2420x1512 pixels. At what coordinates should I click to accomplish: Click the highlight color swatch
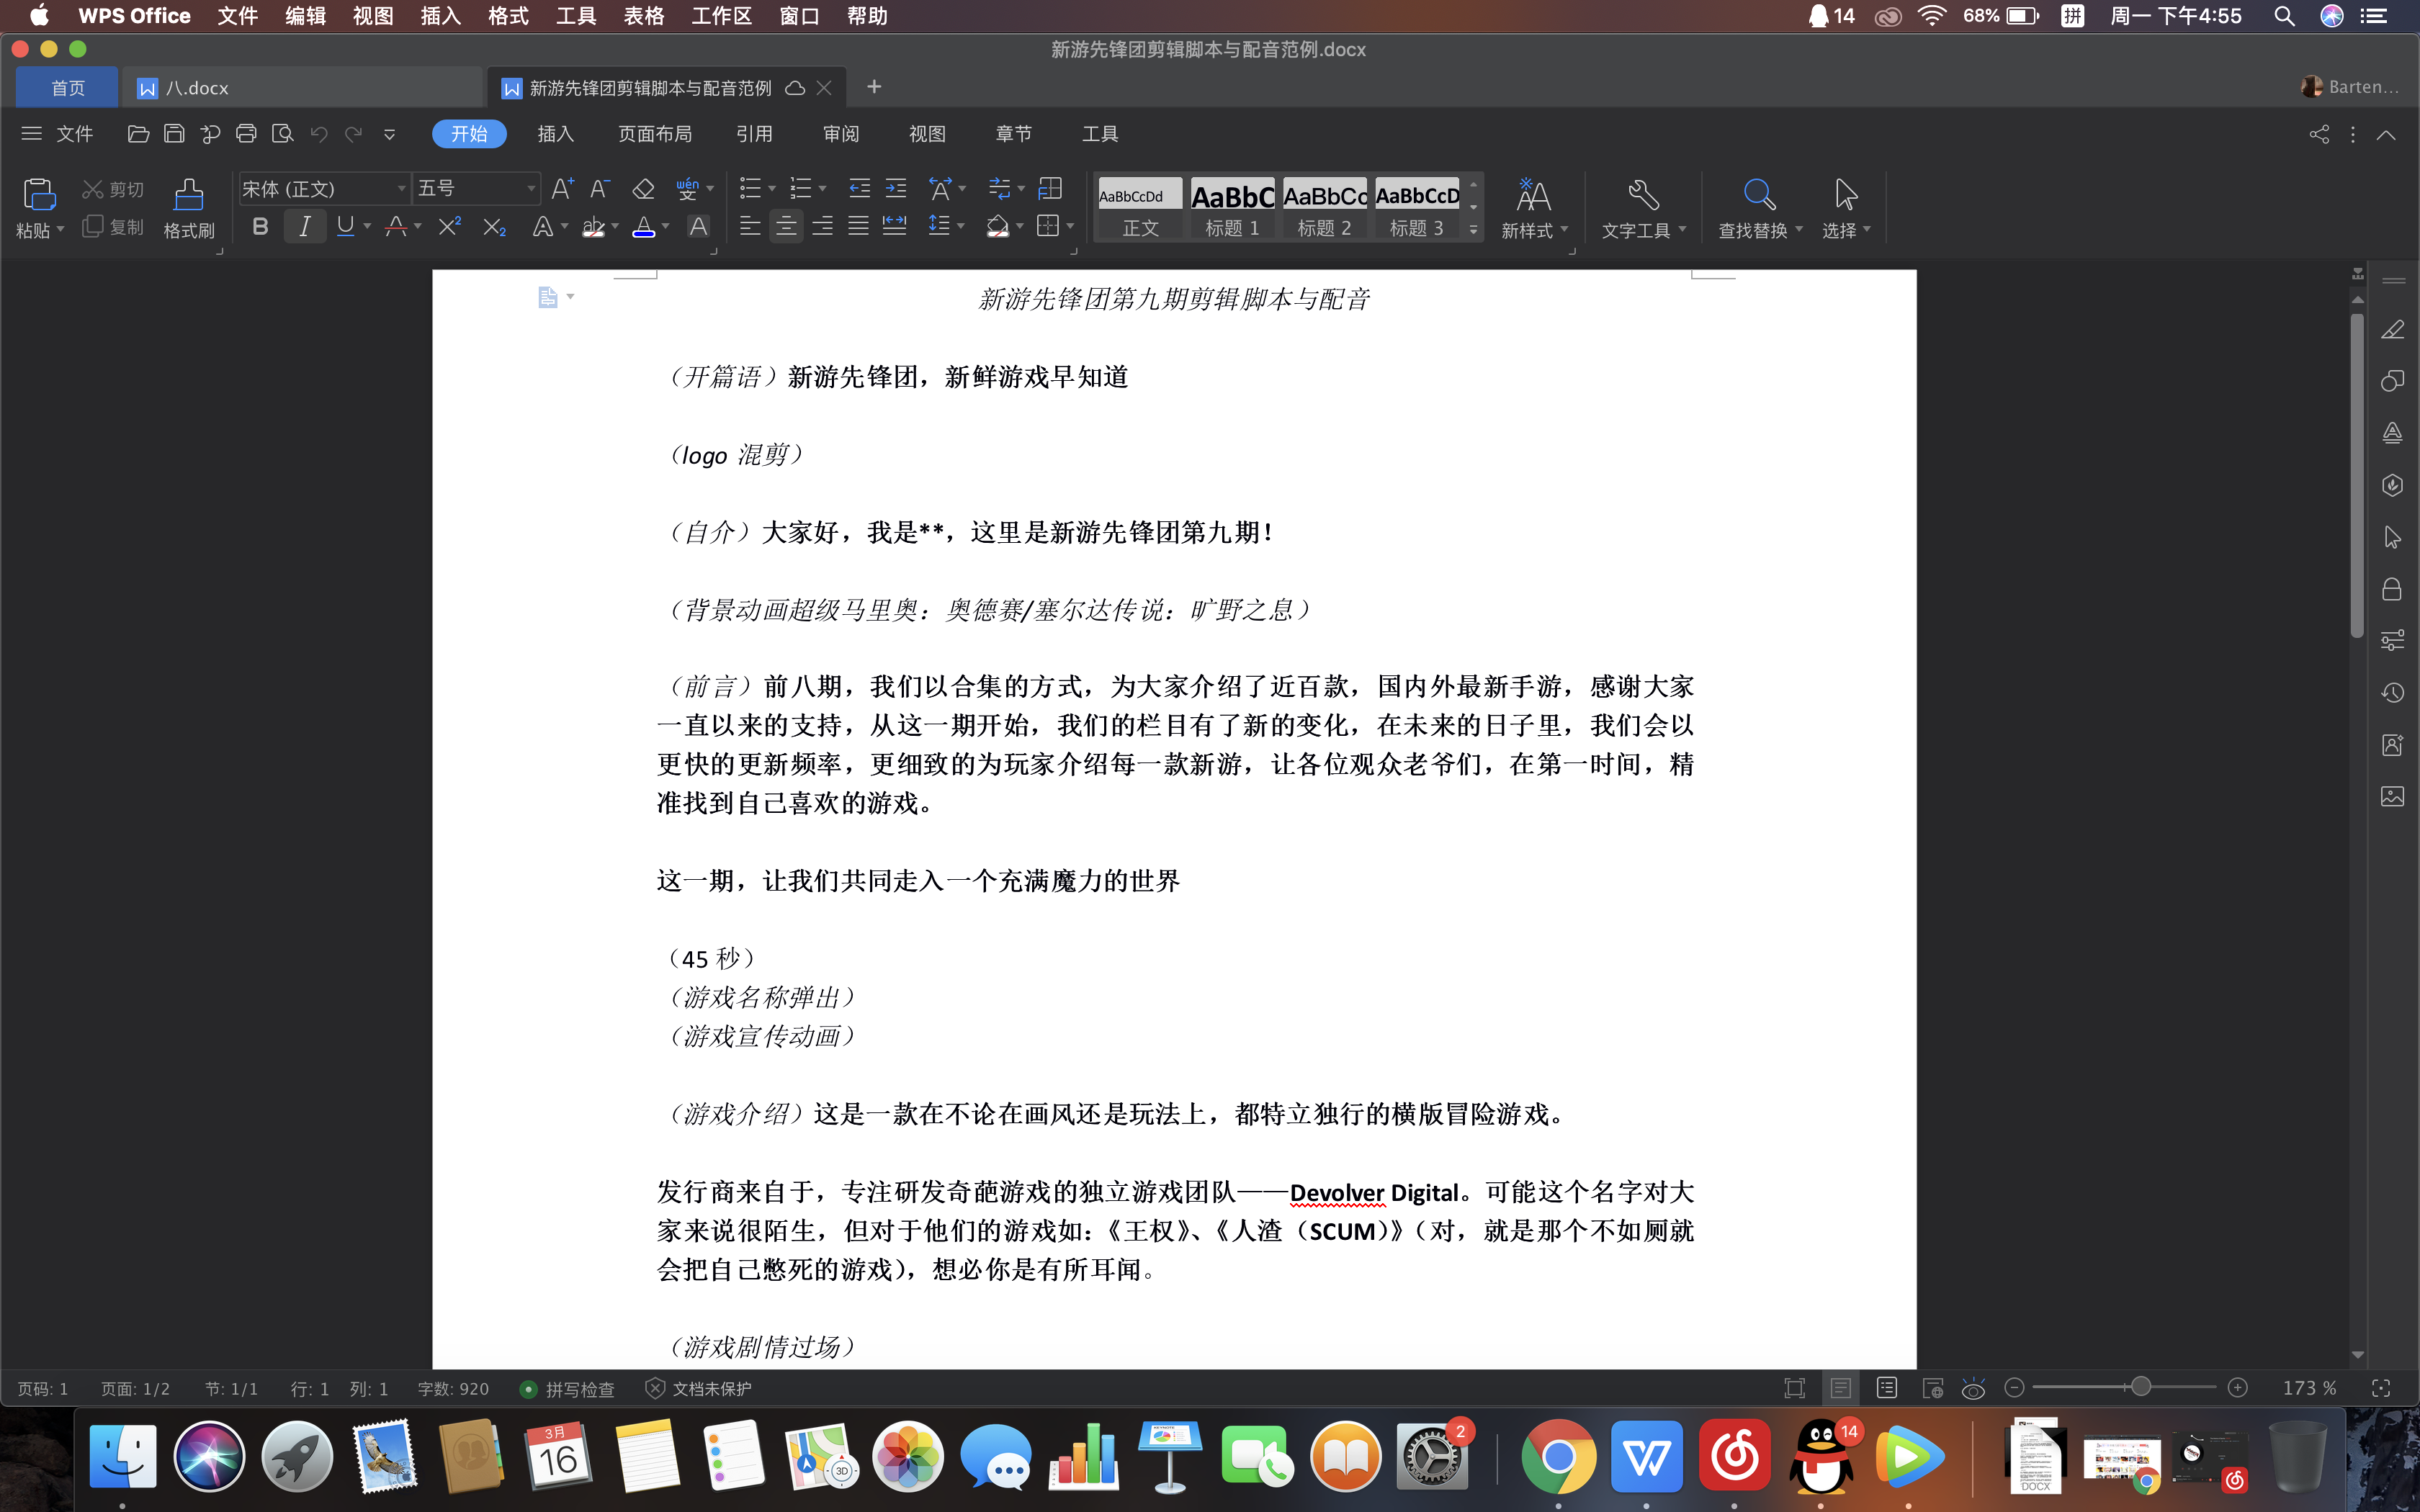594,227
